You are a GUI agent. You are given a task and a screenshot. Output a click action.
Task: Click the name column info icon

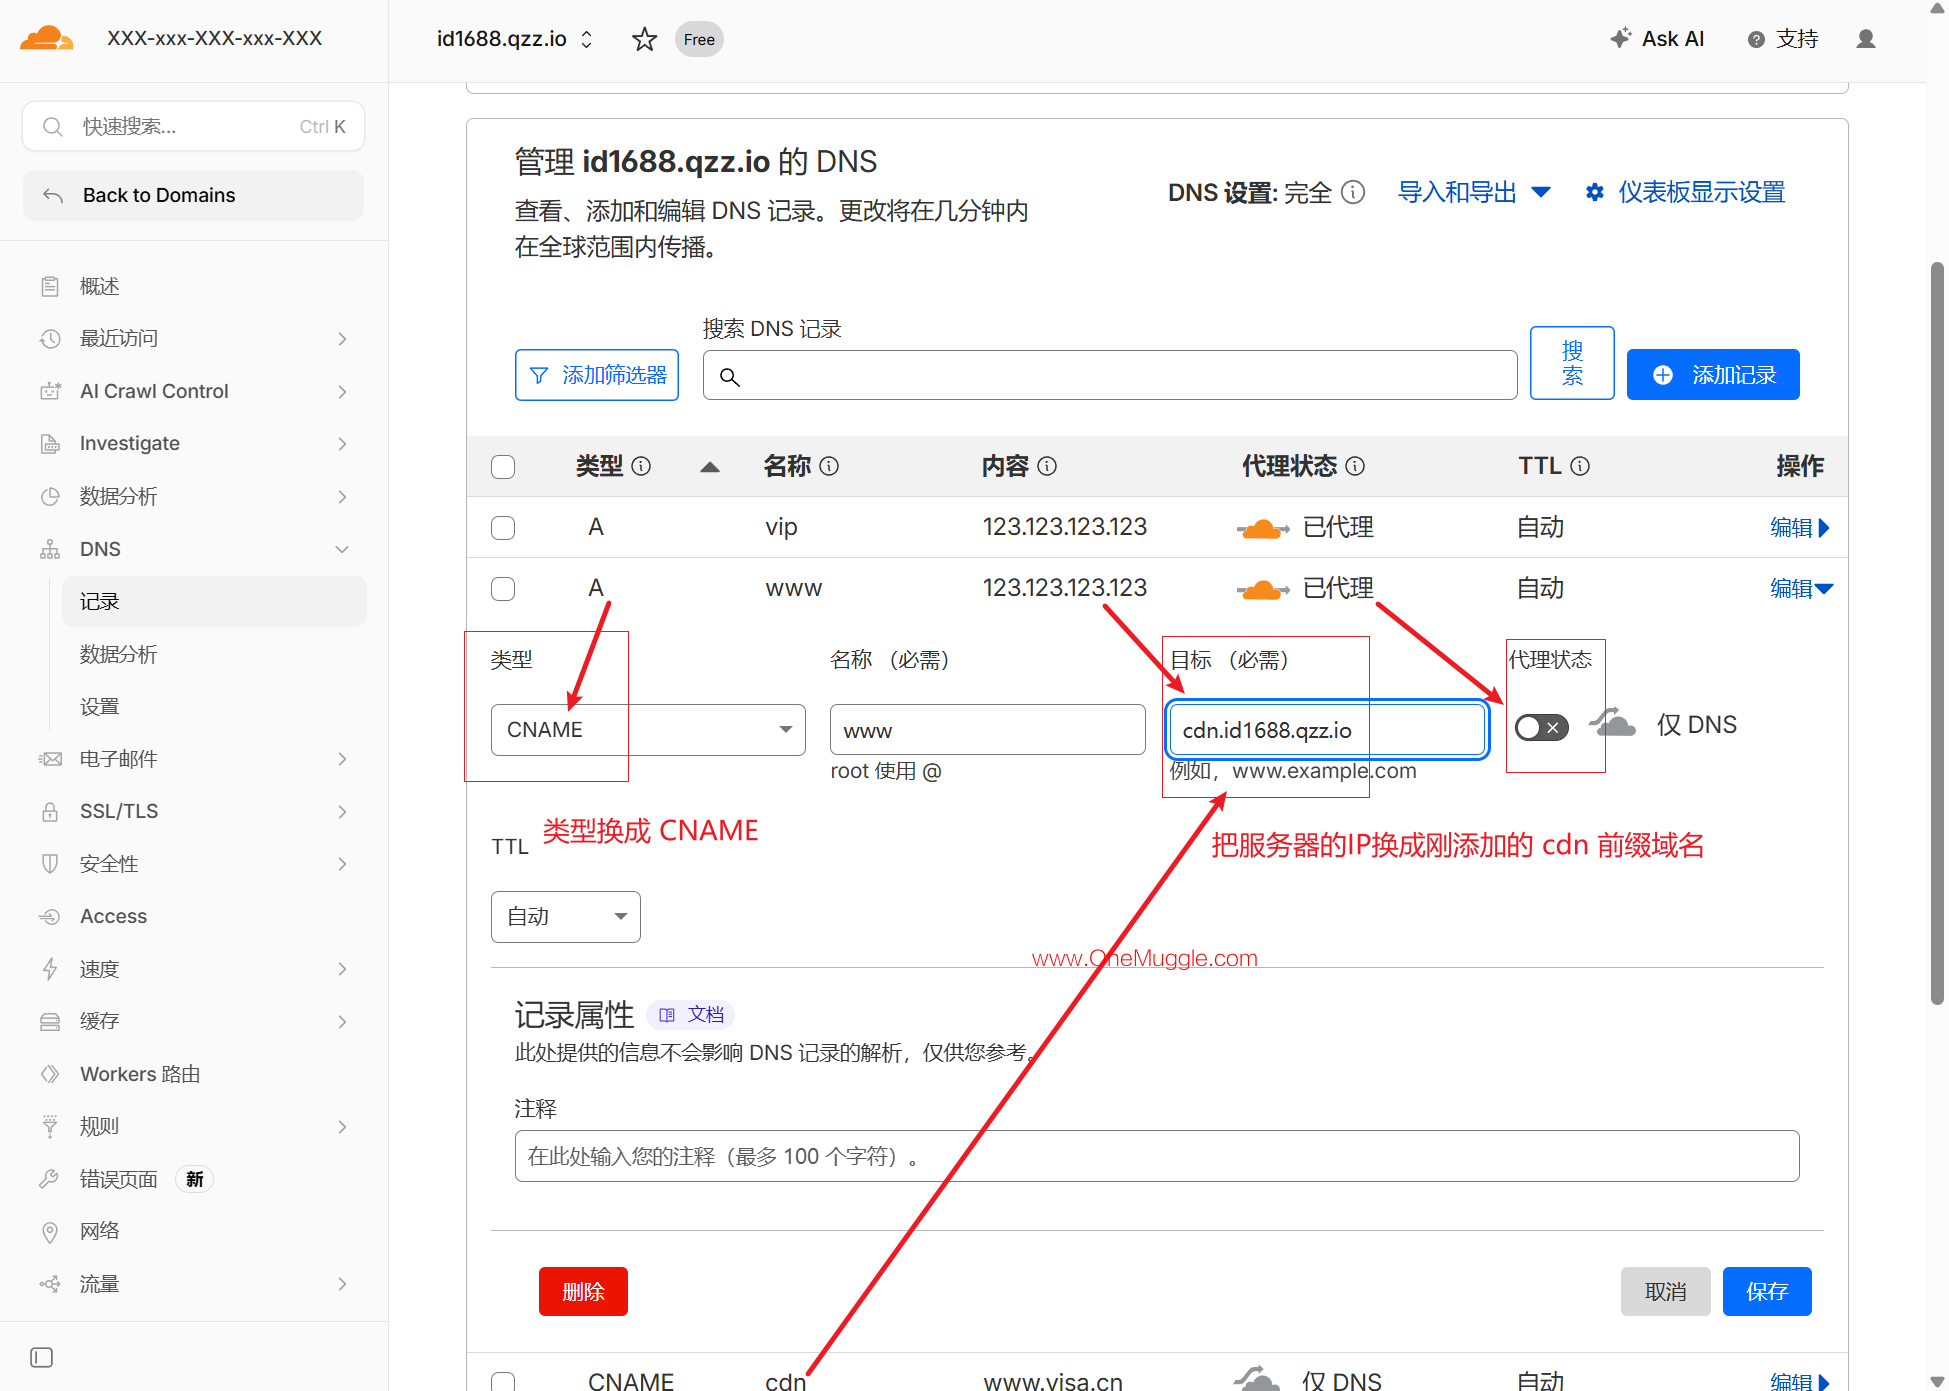[829, 466]
